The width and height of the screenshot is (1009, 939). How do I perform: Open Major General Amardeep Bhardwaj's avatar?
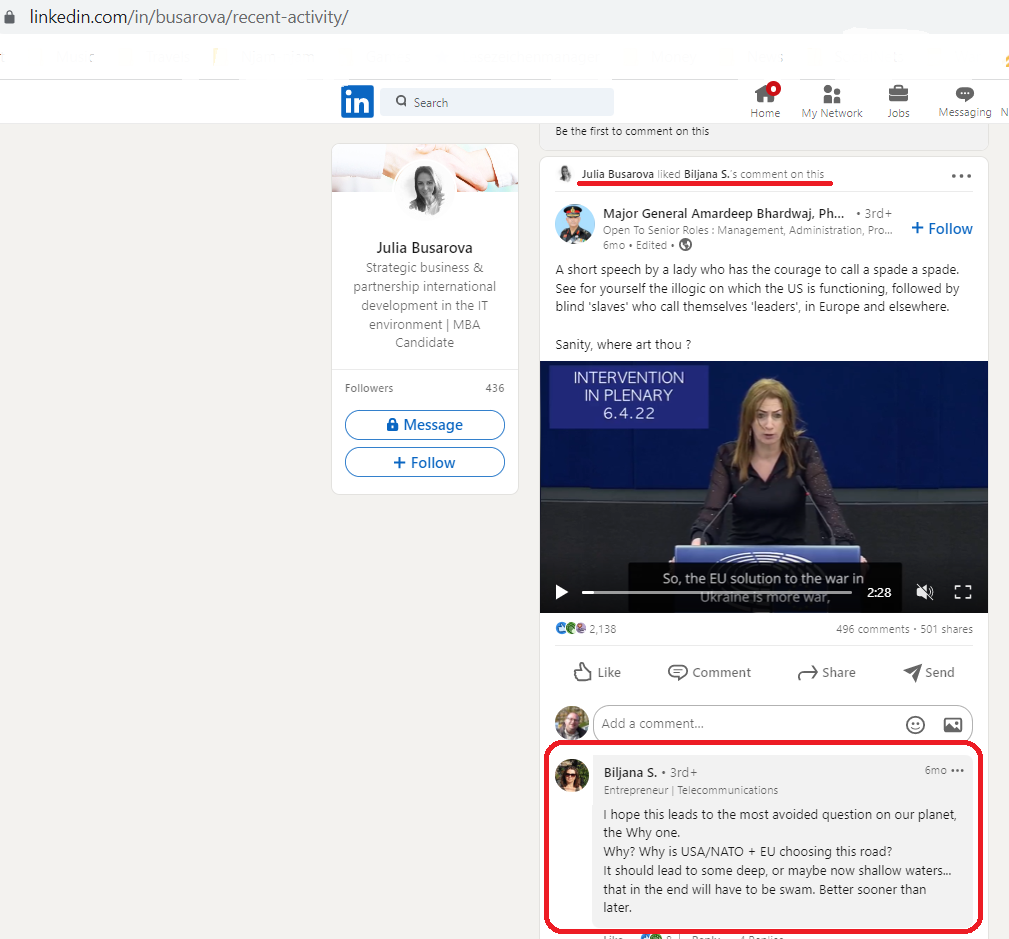[575, 224]
